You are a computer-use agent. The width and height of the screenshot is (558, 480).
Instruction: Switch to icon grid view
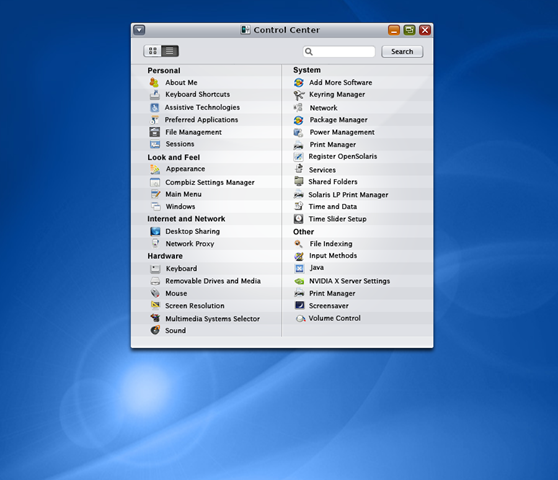coord(153,51)
